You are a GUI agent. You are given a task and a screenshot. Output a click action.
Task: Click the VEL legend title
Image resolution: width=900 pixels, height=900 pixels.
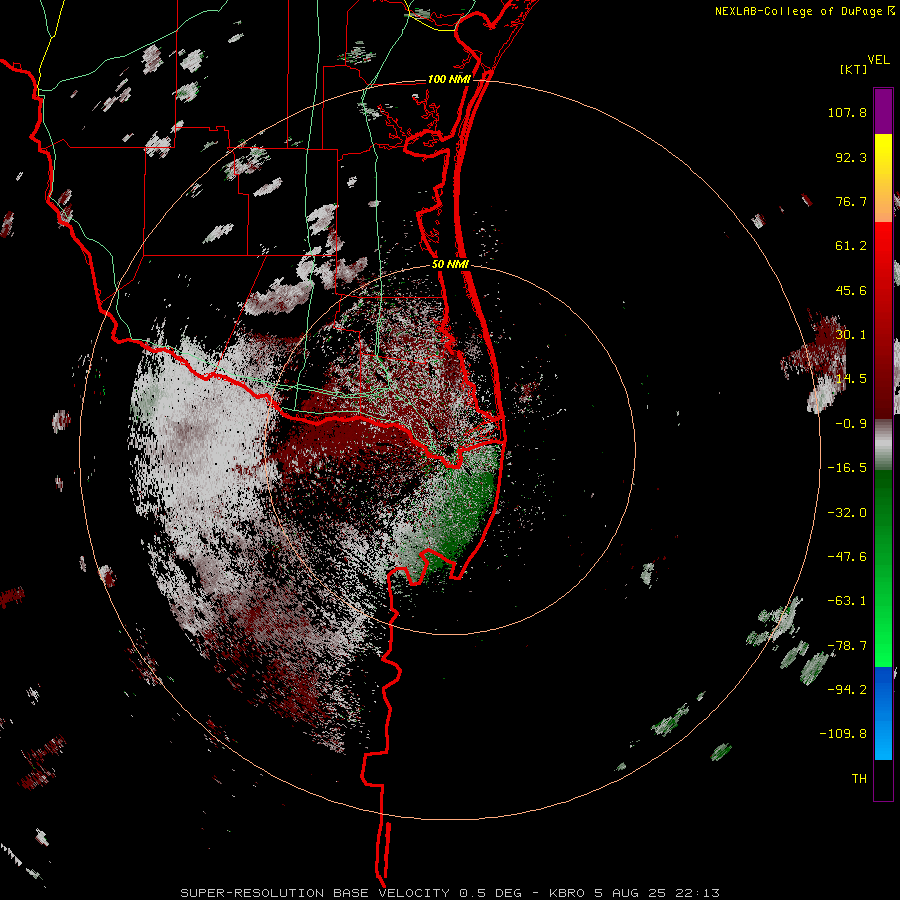(878, 60)
